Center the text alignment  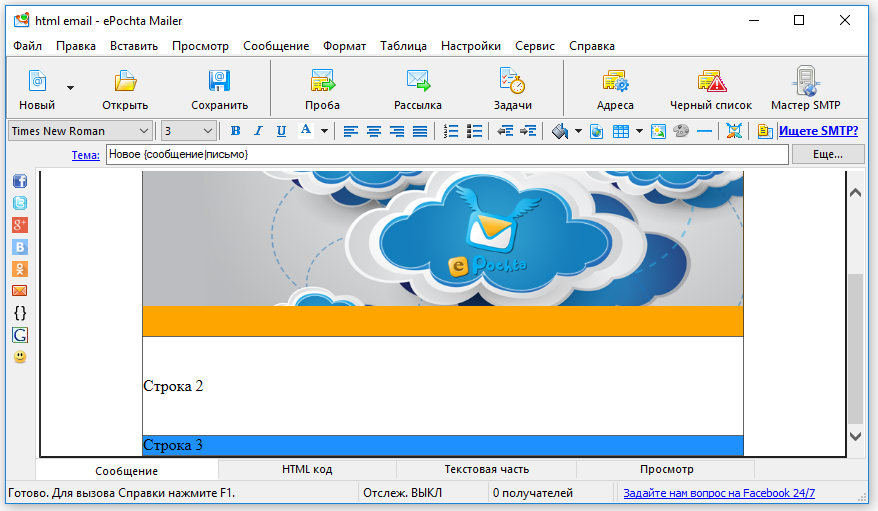[373, 132]
